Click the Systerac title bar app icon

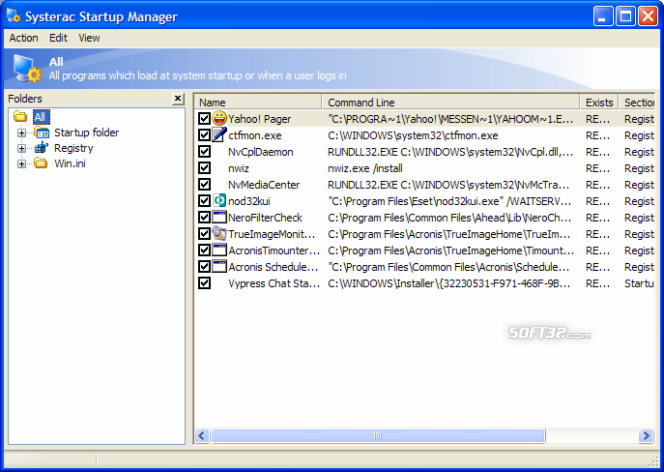pyautogui.click(x=13, y=16)
